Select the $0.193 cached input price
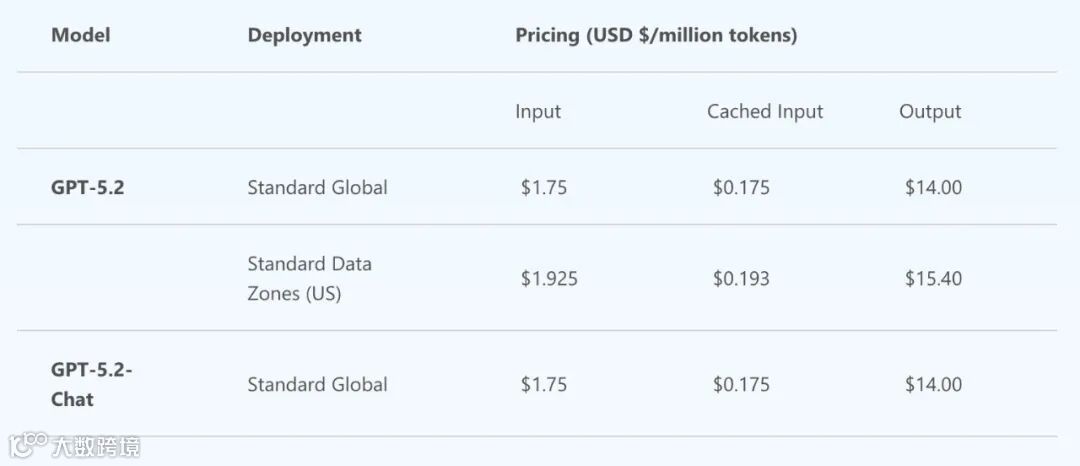Screen dimensions: 1080x466 coord(741,279)
